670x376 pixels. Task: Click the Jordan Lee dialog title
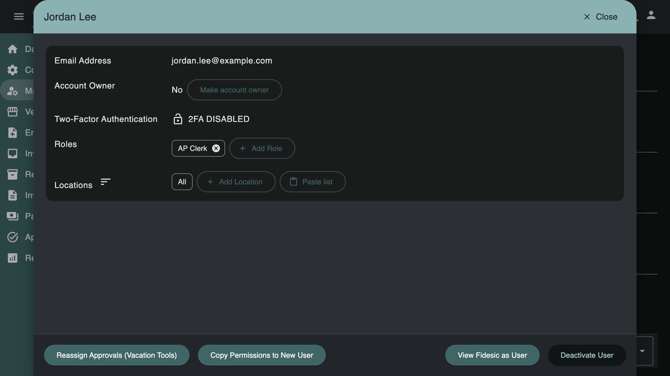(70, 17)
